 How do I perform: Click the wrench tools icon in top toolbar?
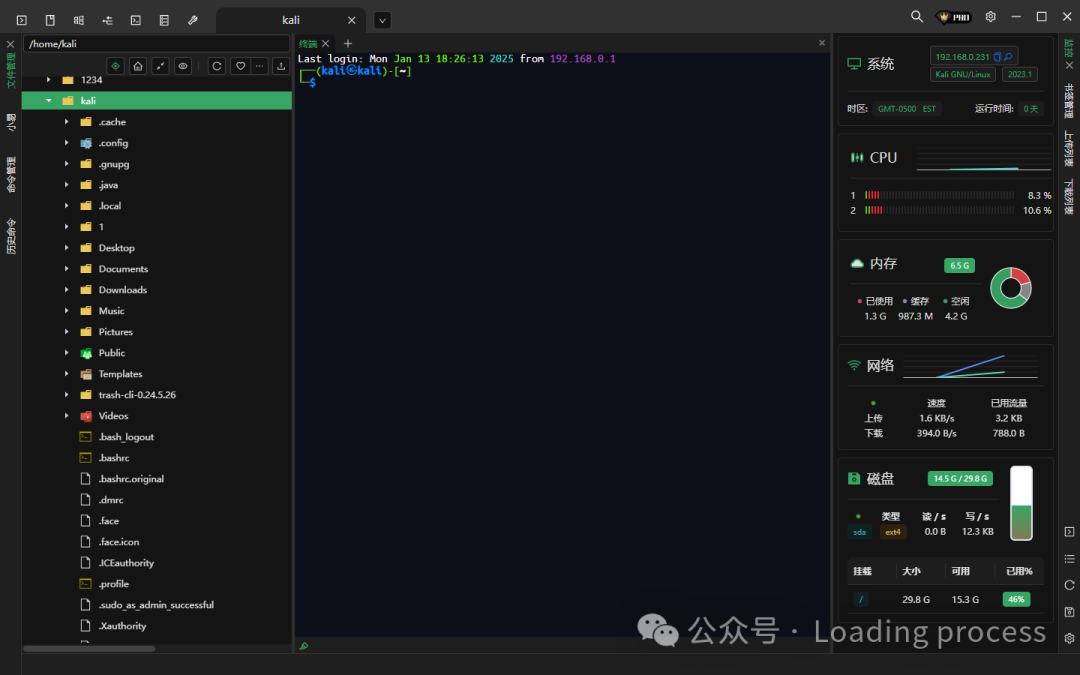[193, 20]
